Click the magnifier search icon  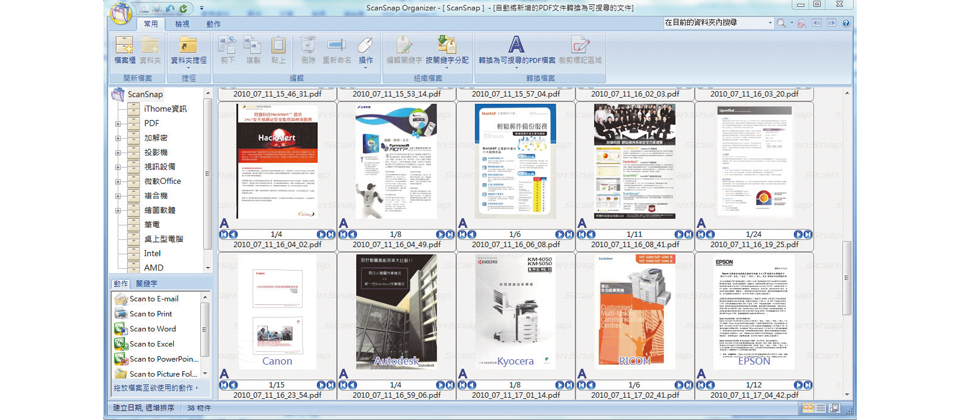pos(781,23)
